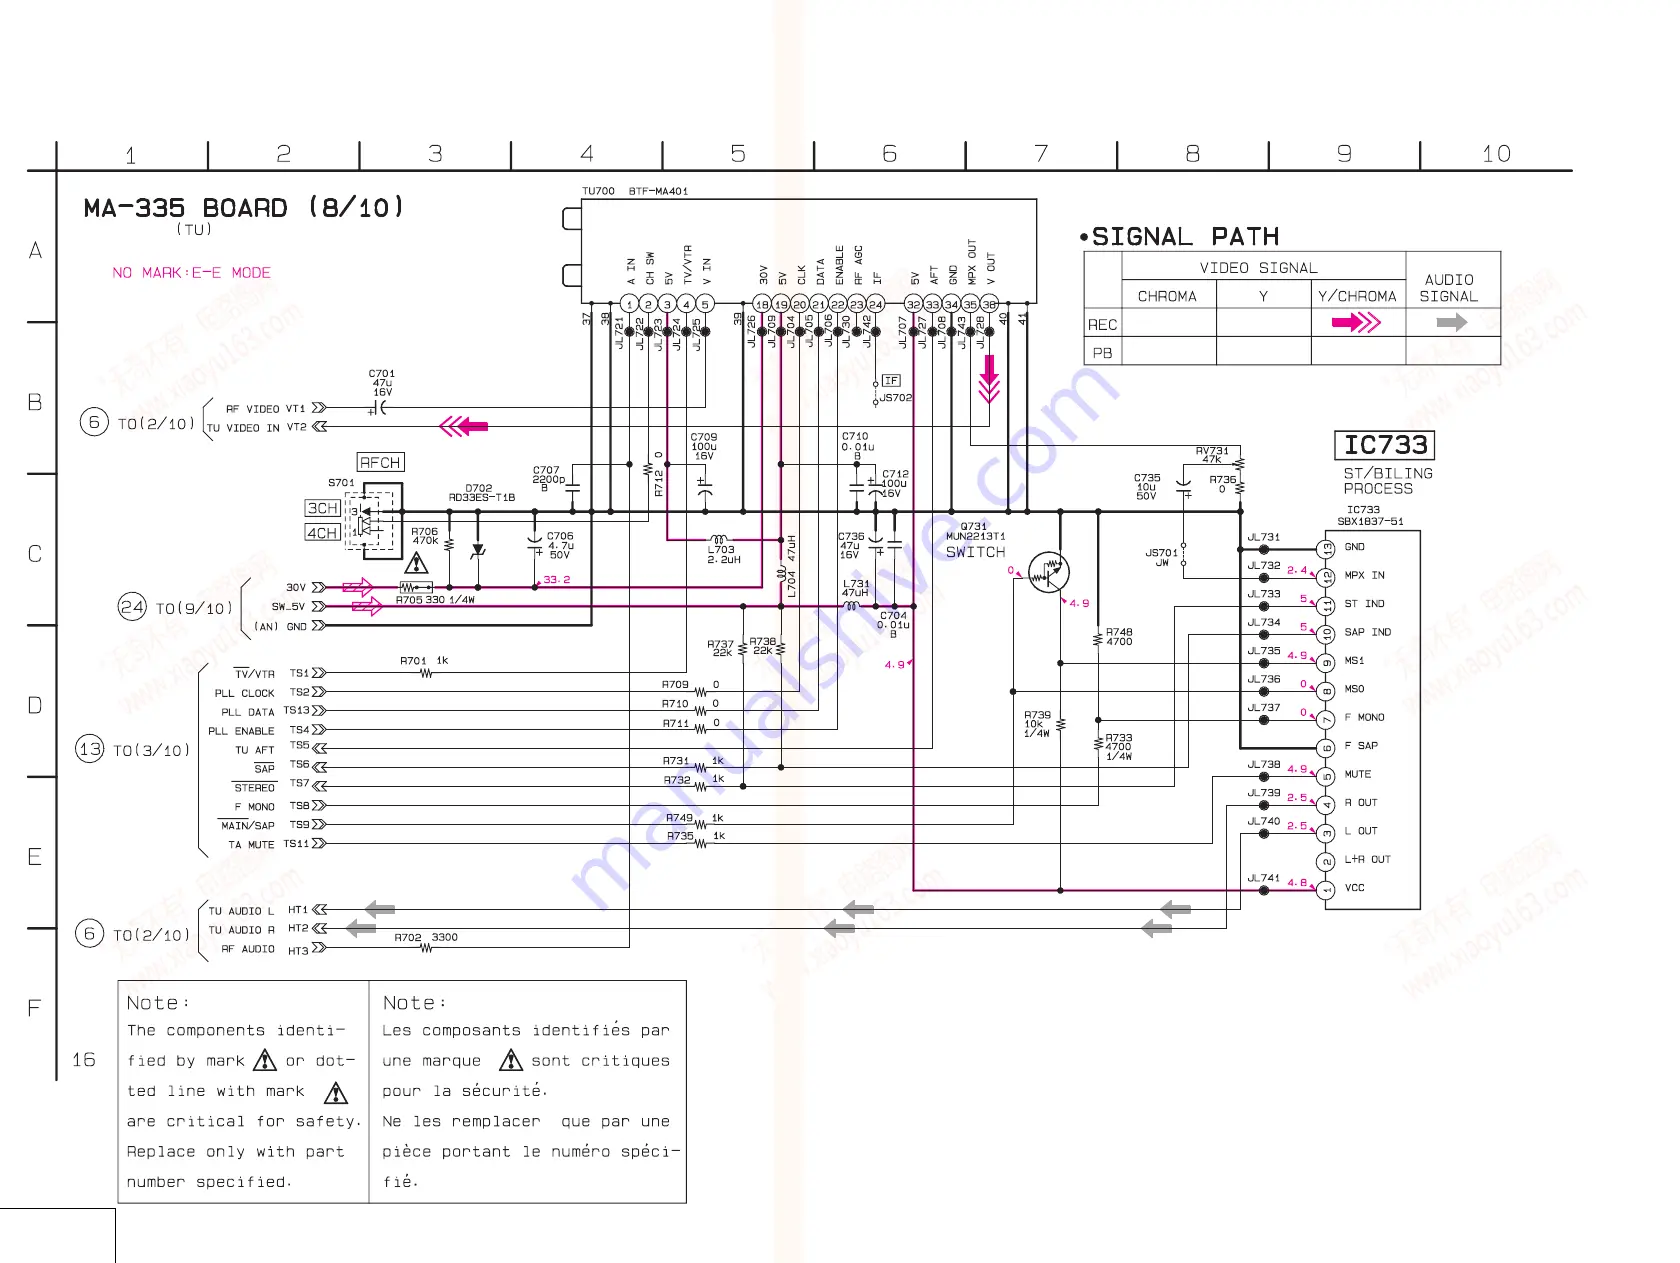The image size is (1680, 1263).
Task: Click the SBX1837-51 part number
Action: (1370, 522)
